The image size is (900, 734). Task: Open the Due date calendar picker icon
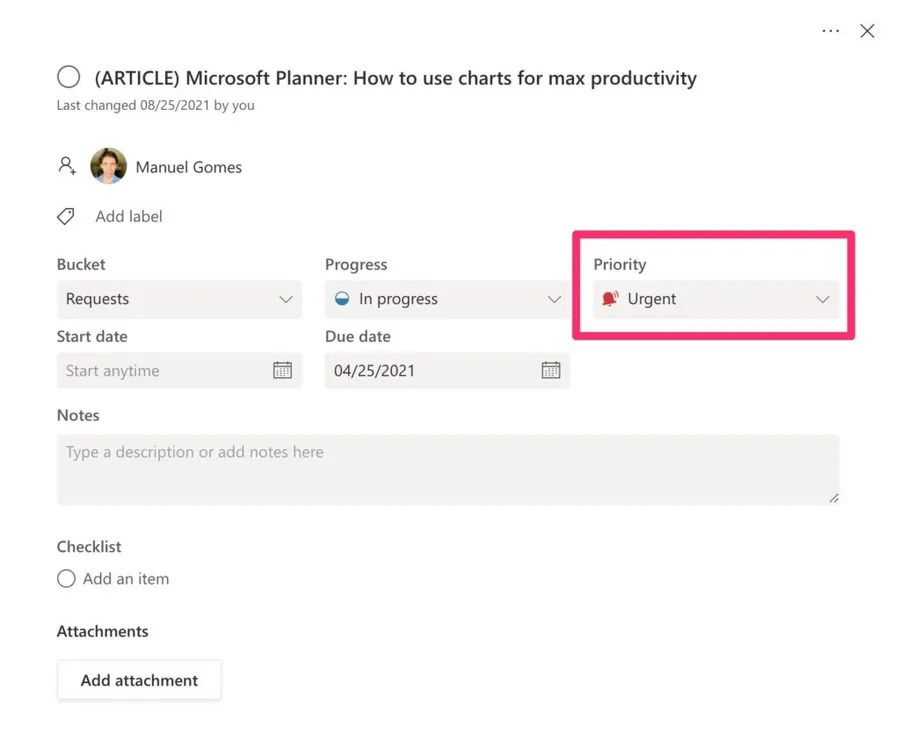(550, 370)
